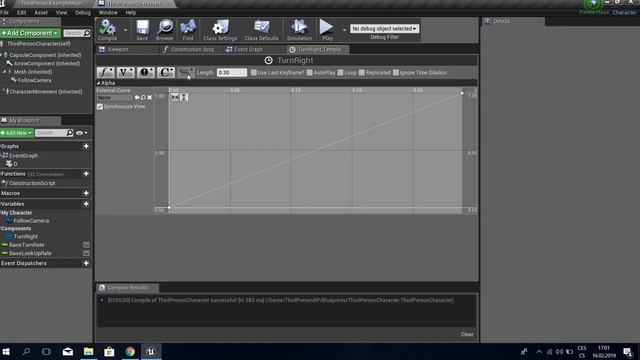Collapse the Alpha track

[x=98, y=83]
